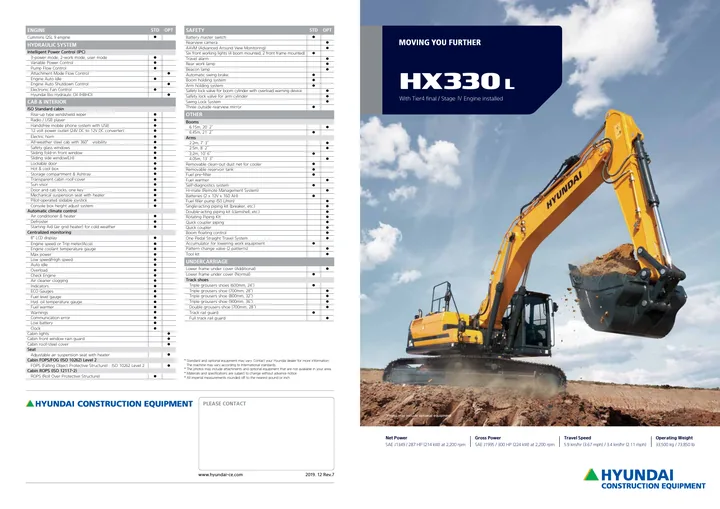720x509 pixels.
Task: Open the www.hyundai-ce.com link
Action: tap(220, 475)
